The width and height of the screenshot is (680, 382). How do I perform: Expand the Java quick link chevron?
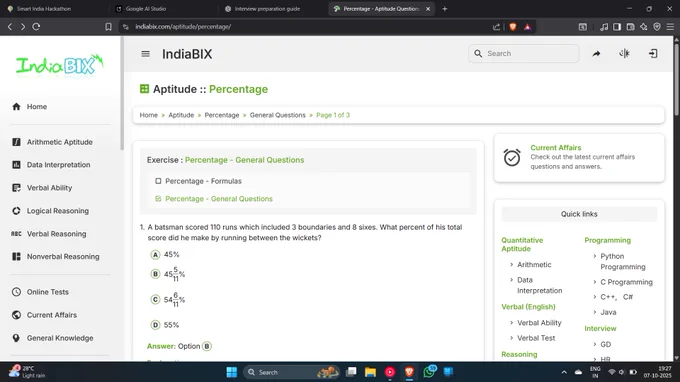(595, 312)
